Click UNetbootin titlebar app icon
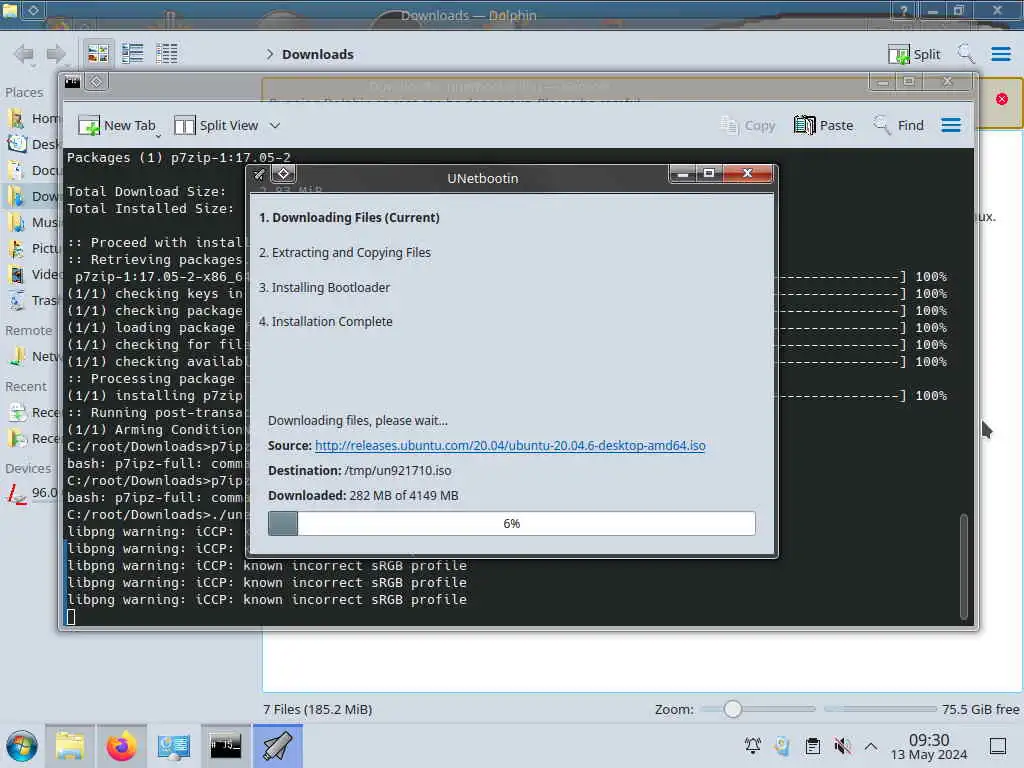1024x768 pixels. click(259, 174)
